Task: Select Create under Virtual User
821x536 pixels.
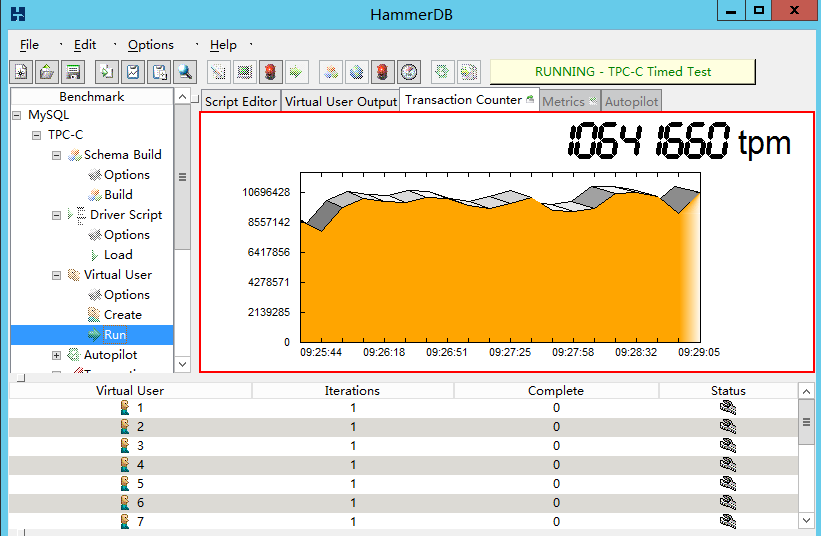Action: (122, 315)
